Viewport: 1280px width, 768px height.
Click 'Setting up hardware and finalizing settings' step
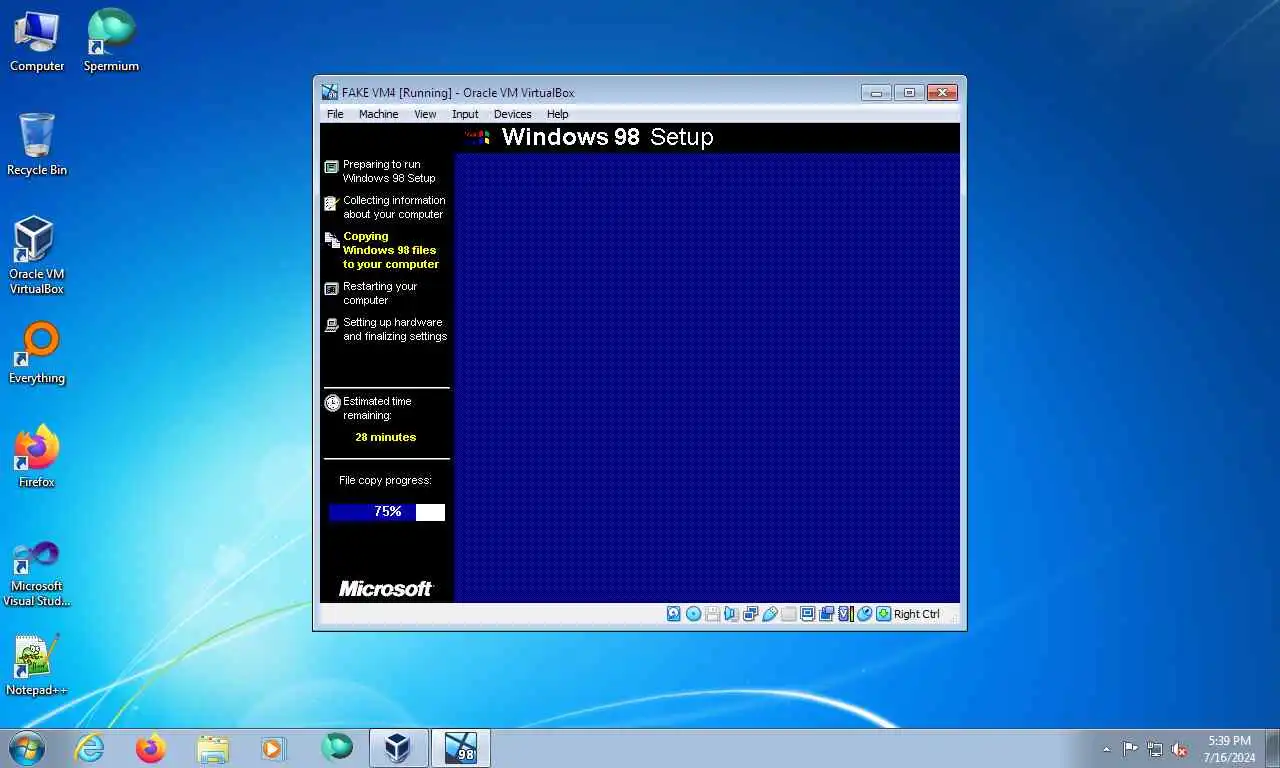coord(395,329)
